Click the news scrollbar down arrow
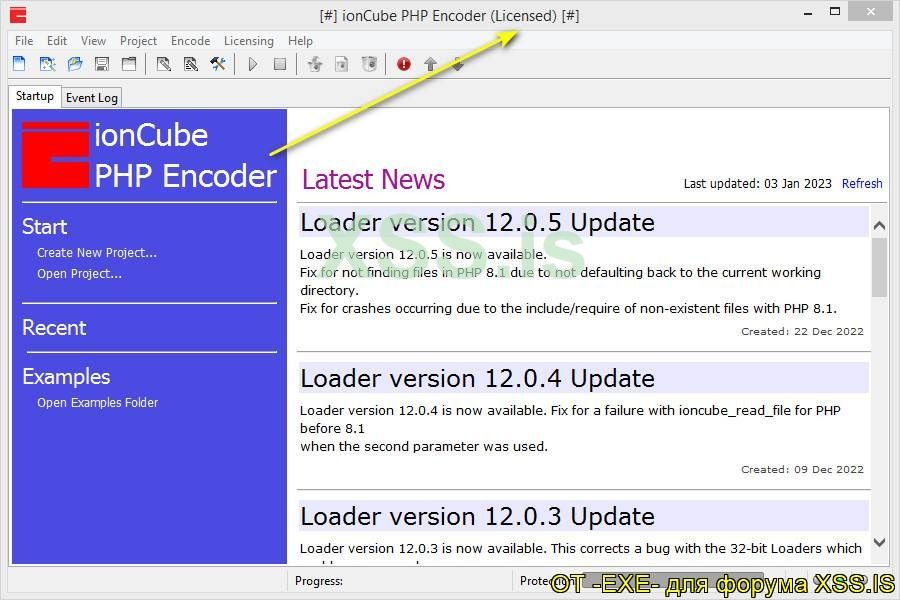900x600 pixels. pos(879,542)
